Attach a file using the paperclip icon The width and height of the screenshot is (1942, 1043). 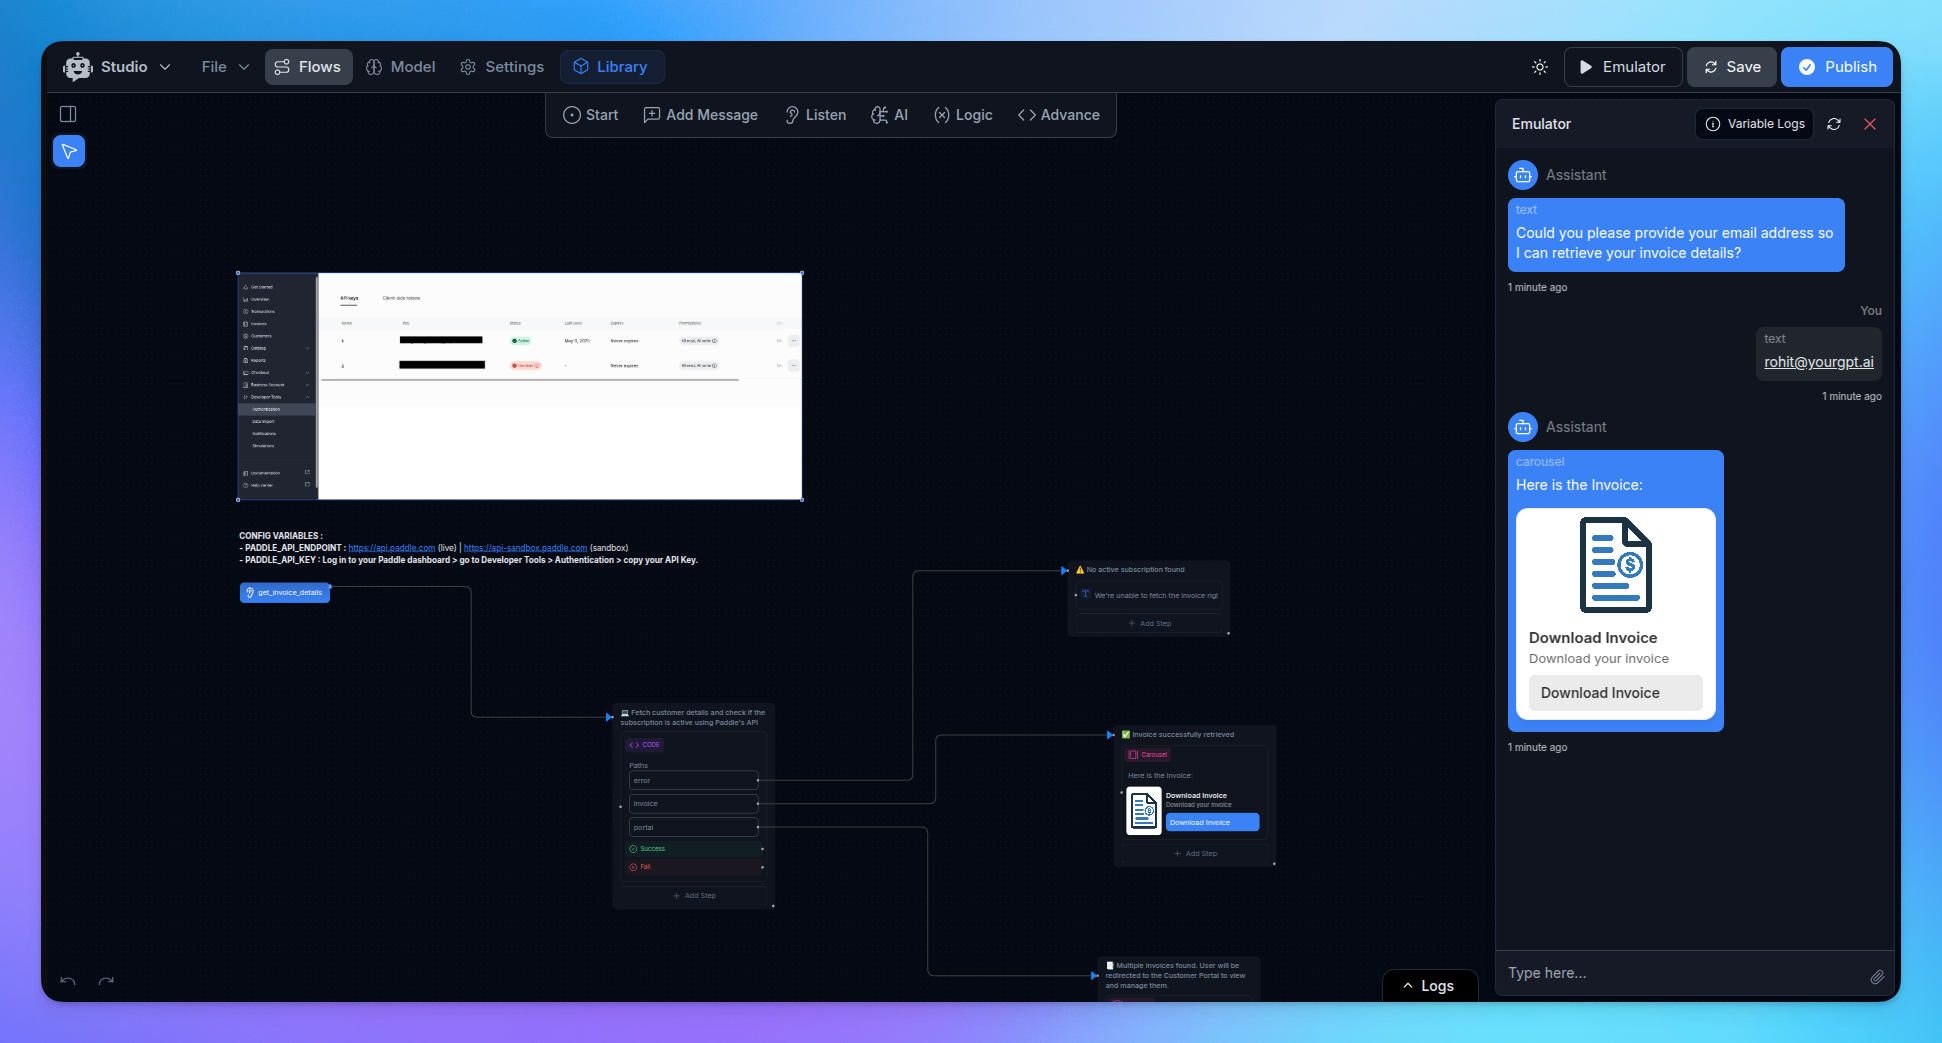(1879, 977)
